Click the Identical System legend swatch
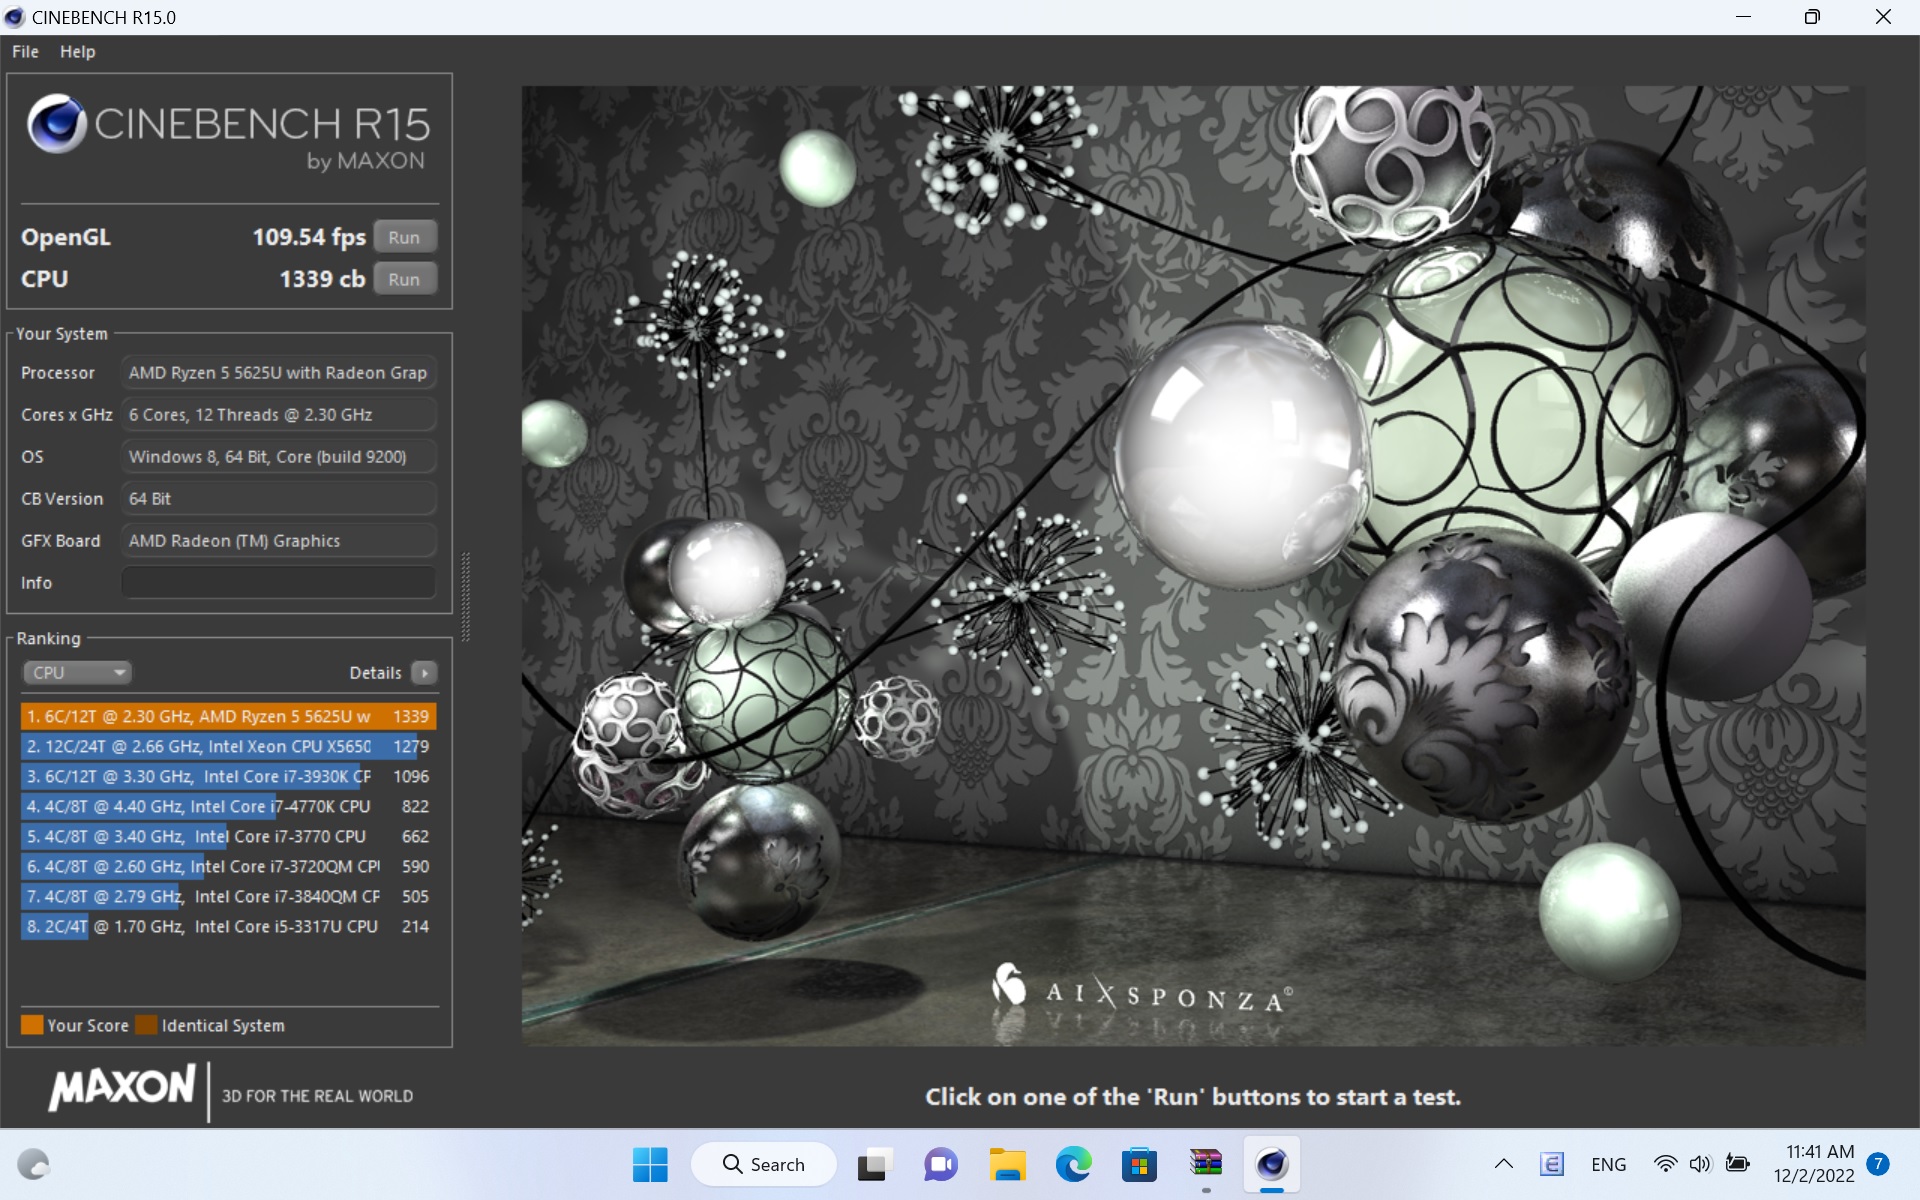Viewport: 1920px width, 1200px height. point(146,1025)
